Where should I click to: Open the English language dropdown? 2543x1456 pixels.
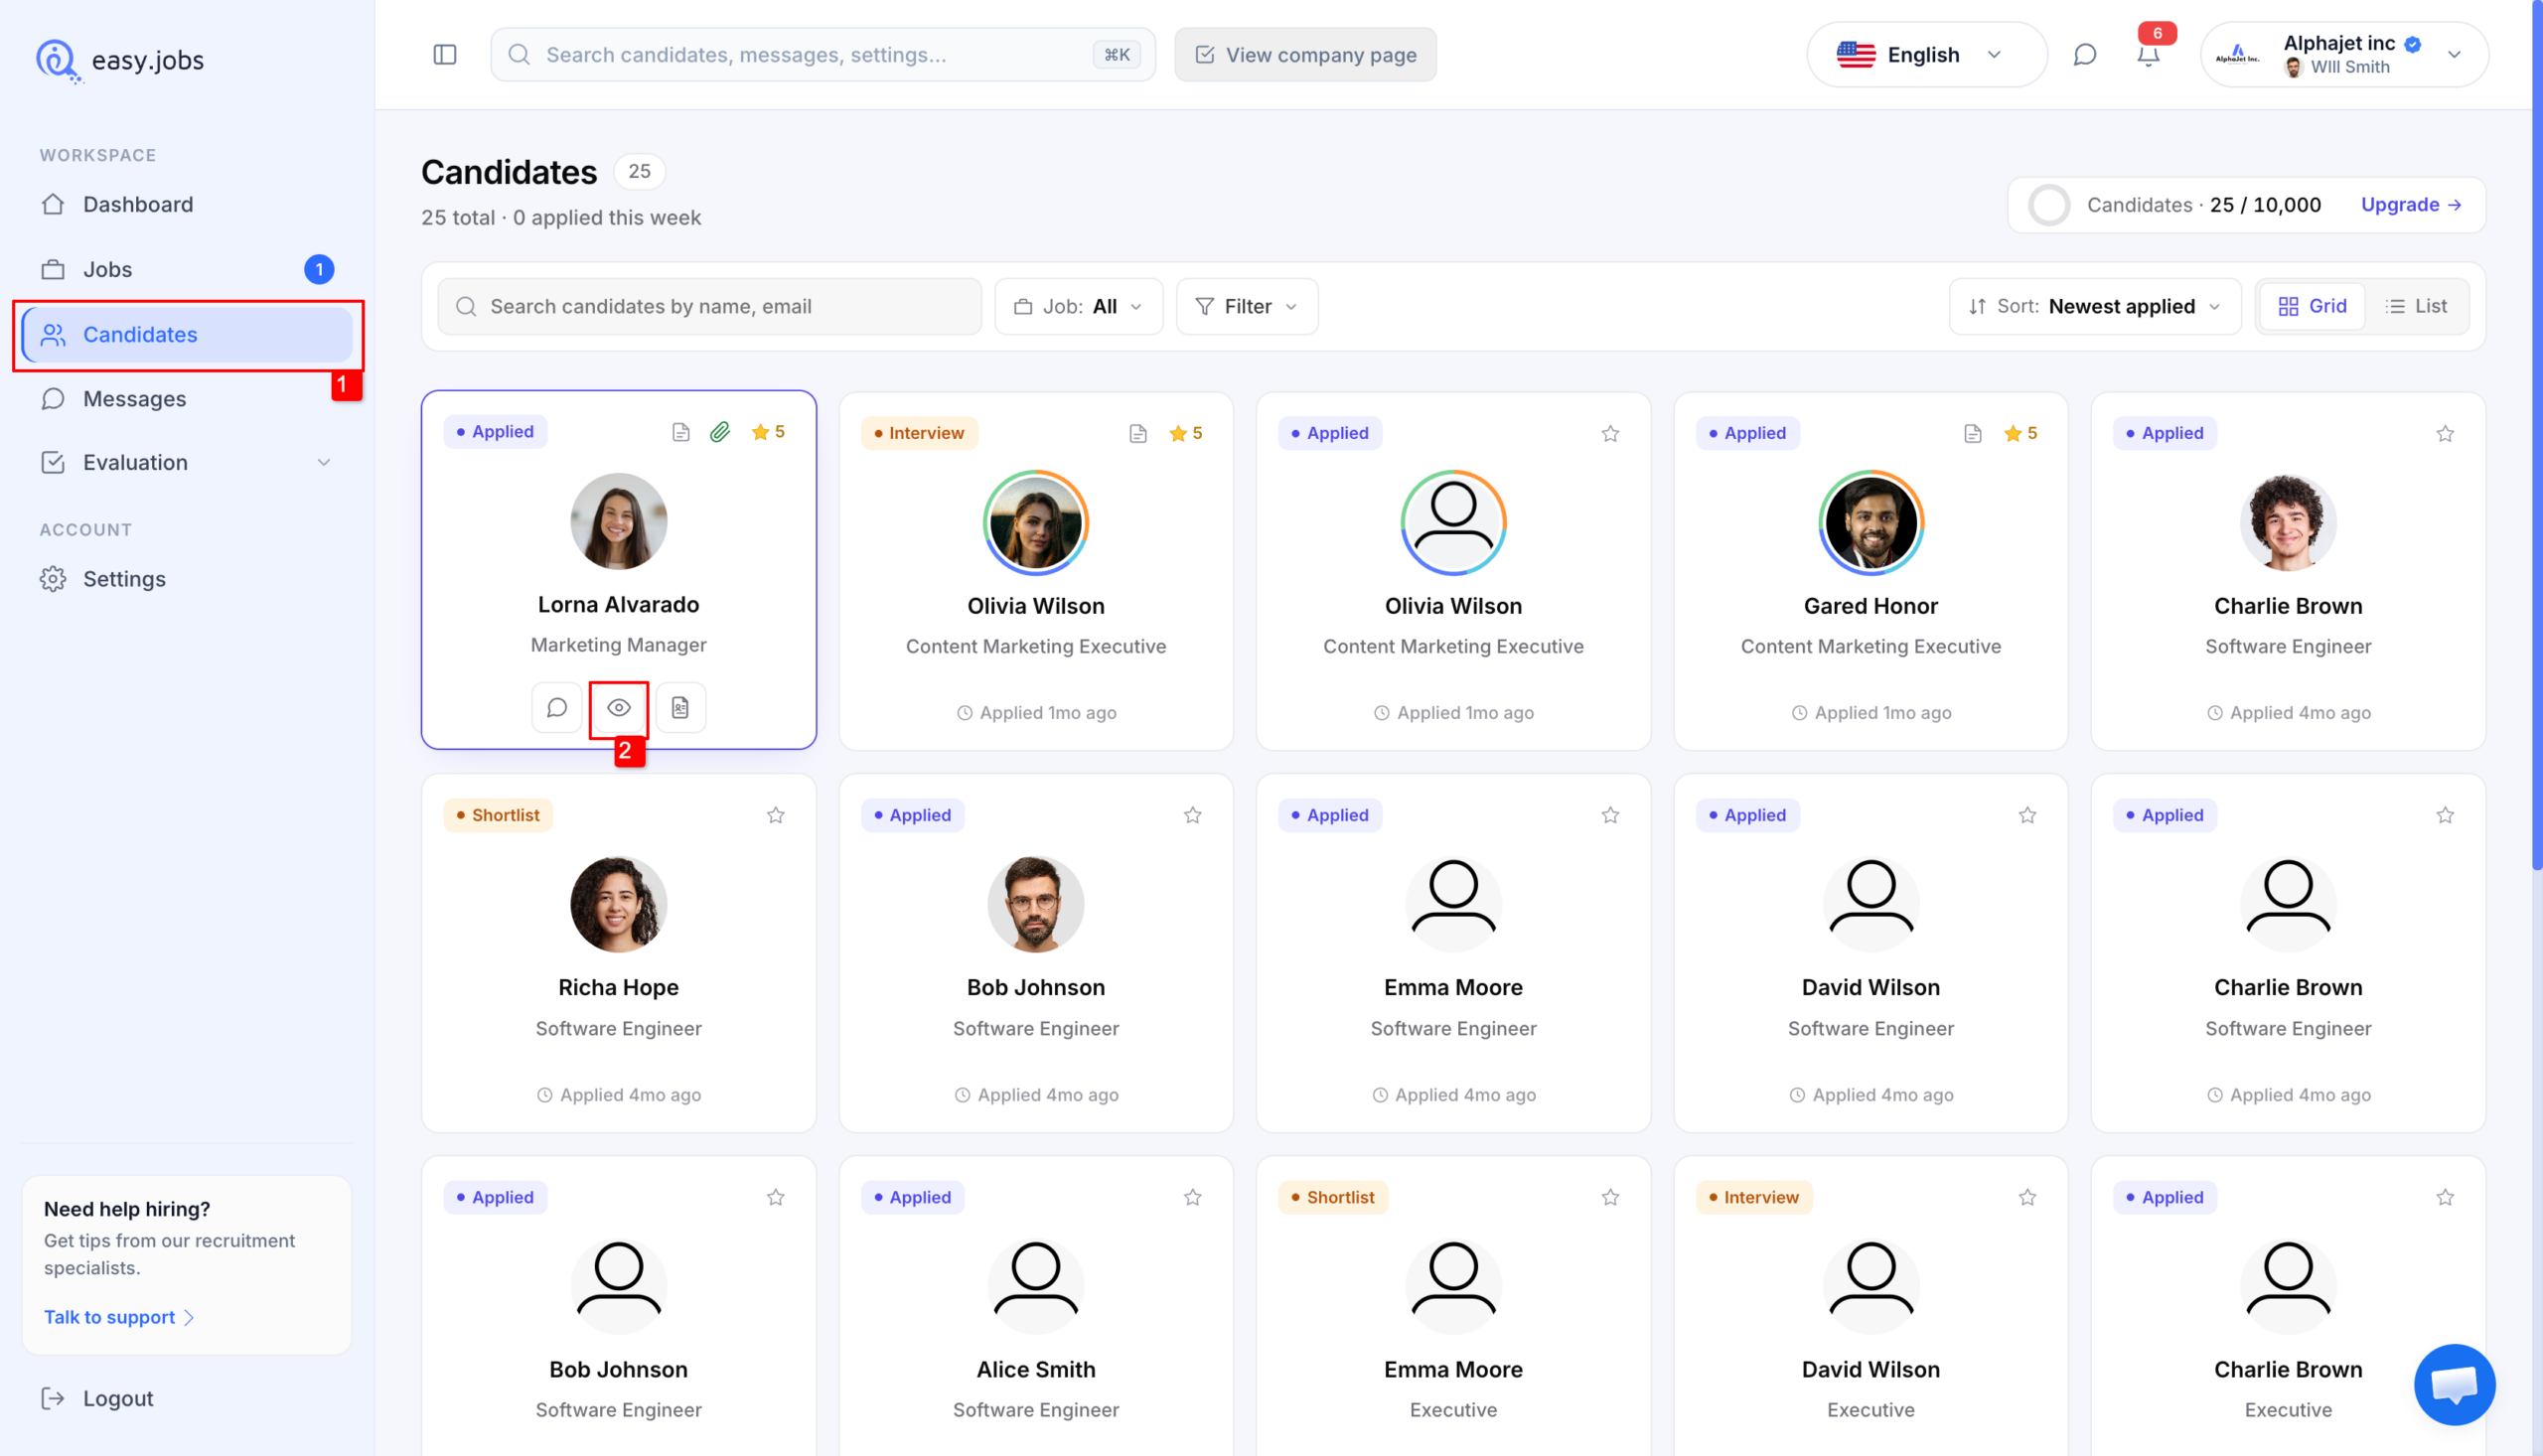pyautogui.click(x=1926, y=55)
